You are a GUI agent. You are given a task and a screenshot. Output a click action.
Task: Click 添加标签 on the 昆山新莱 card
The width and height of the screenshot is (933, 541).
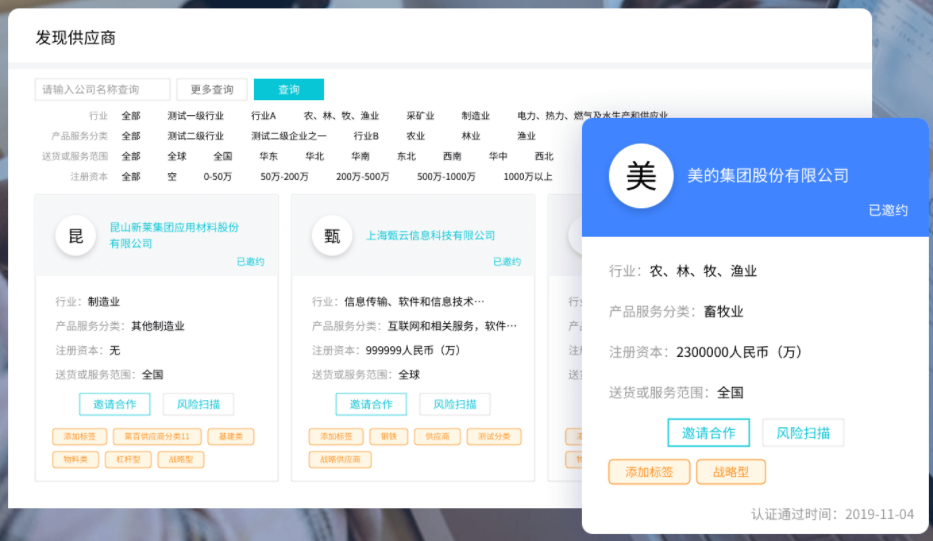79,436
